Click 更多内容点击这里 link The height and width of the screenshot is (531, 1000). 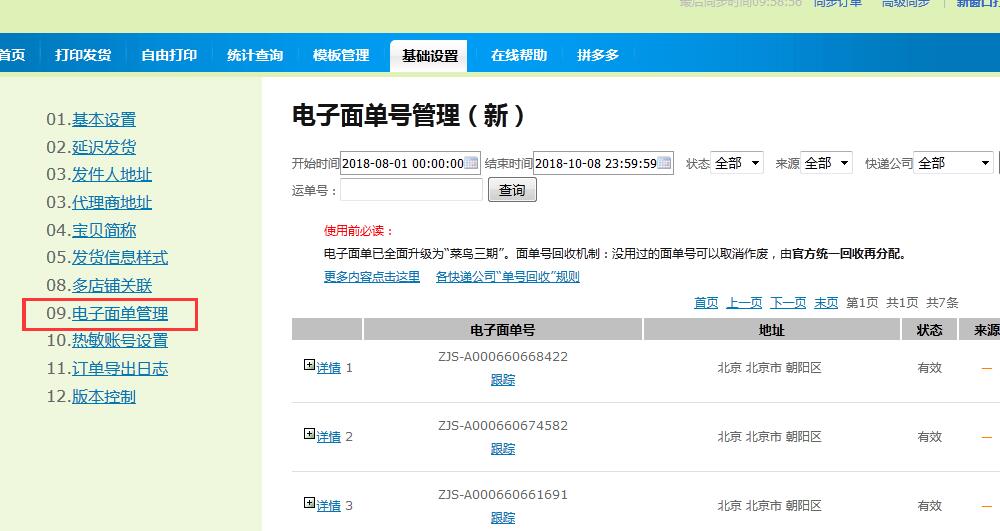[x=371, y=277]
